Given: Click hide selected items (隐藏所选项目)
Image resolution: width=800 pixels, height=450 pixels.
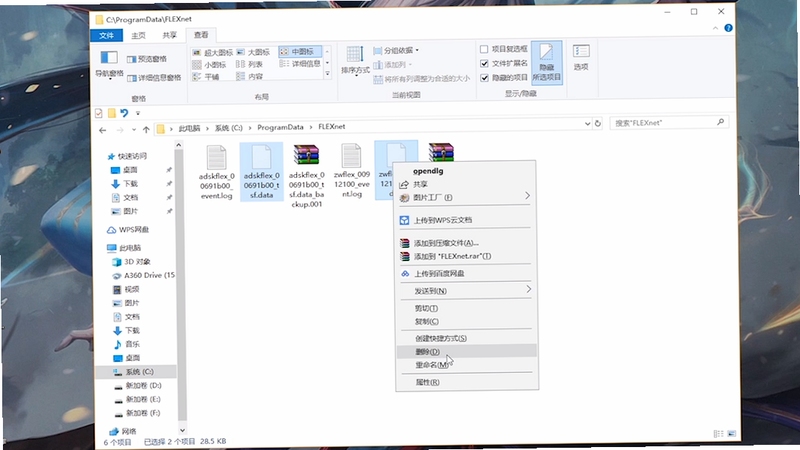Looking at the screenshot, I should (x=546, y=62).
